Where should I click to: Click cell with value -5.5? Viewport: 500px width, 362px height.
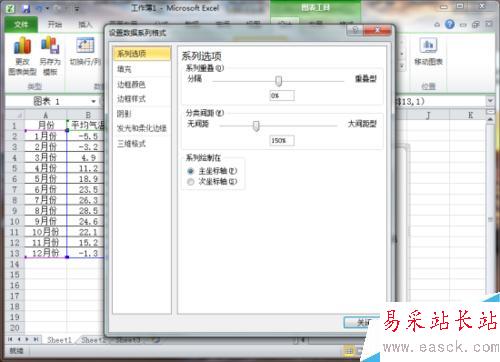pyautogui.click(x=86, y=136)
